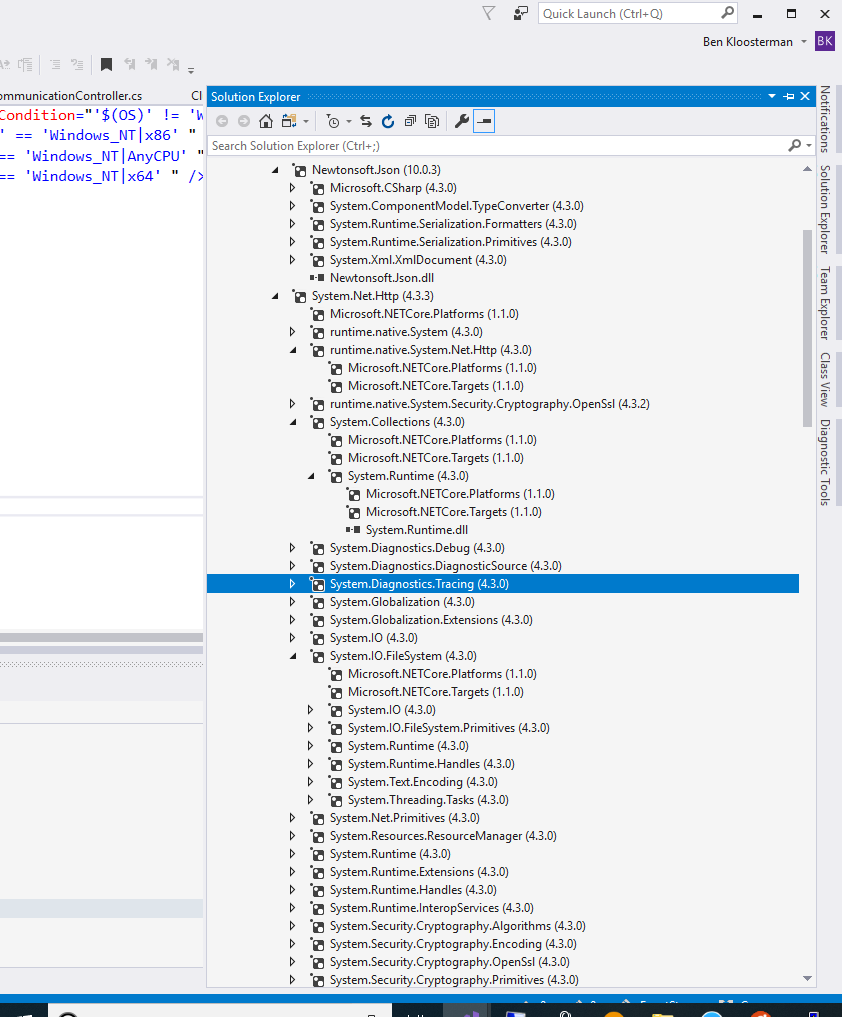This screenshot has width=842, height=1017.
Task: Click the Solution Explorer vertical scrollbar thumb
Action: (808, 328)
